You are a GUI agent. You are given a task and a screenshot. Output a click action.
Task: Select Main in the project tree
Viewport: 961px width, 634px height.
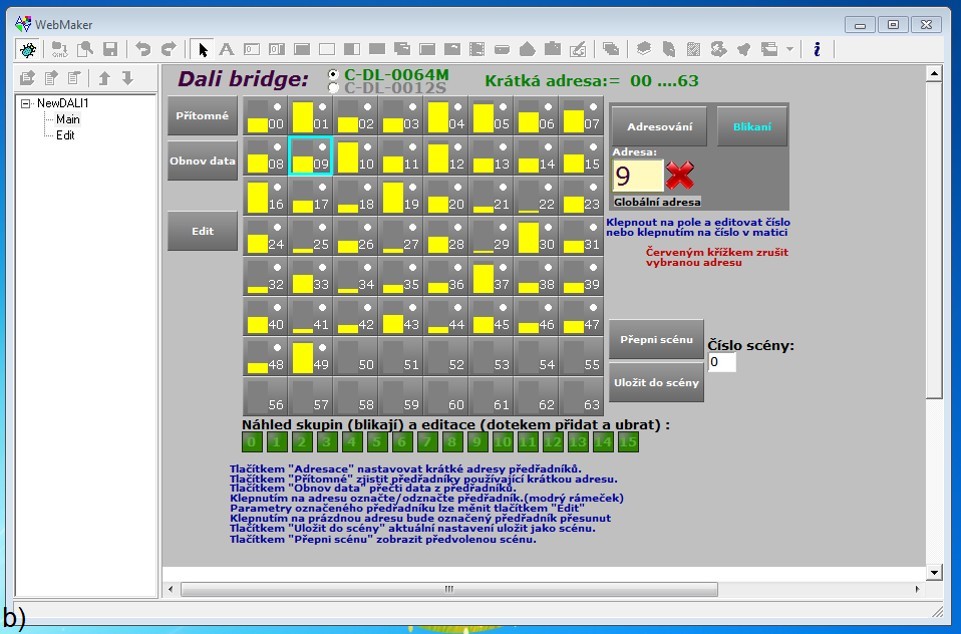[x=67, y=120]
